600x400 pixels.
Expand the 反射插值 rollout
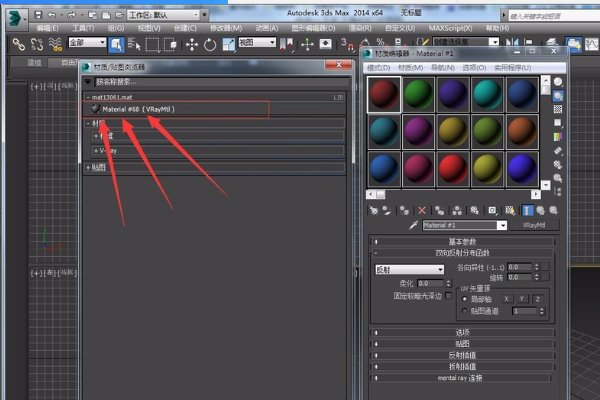(x=462, y=355)
